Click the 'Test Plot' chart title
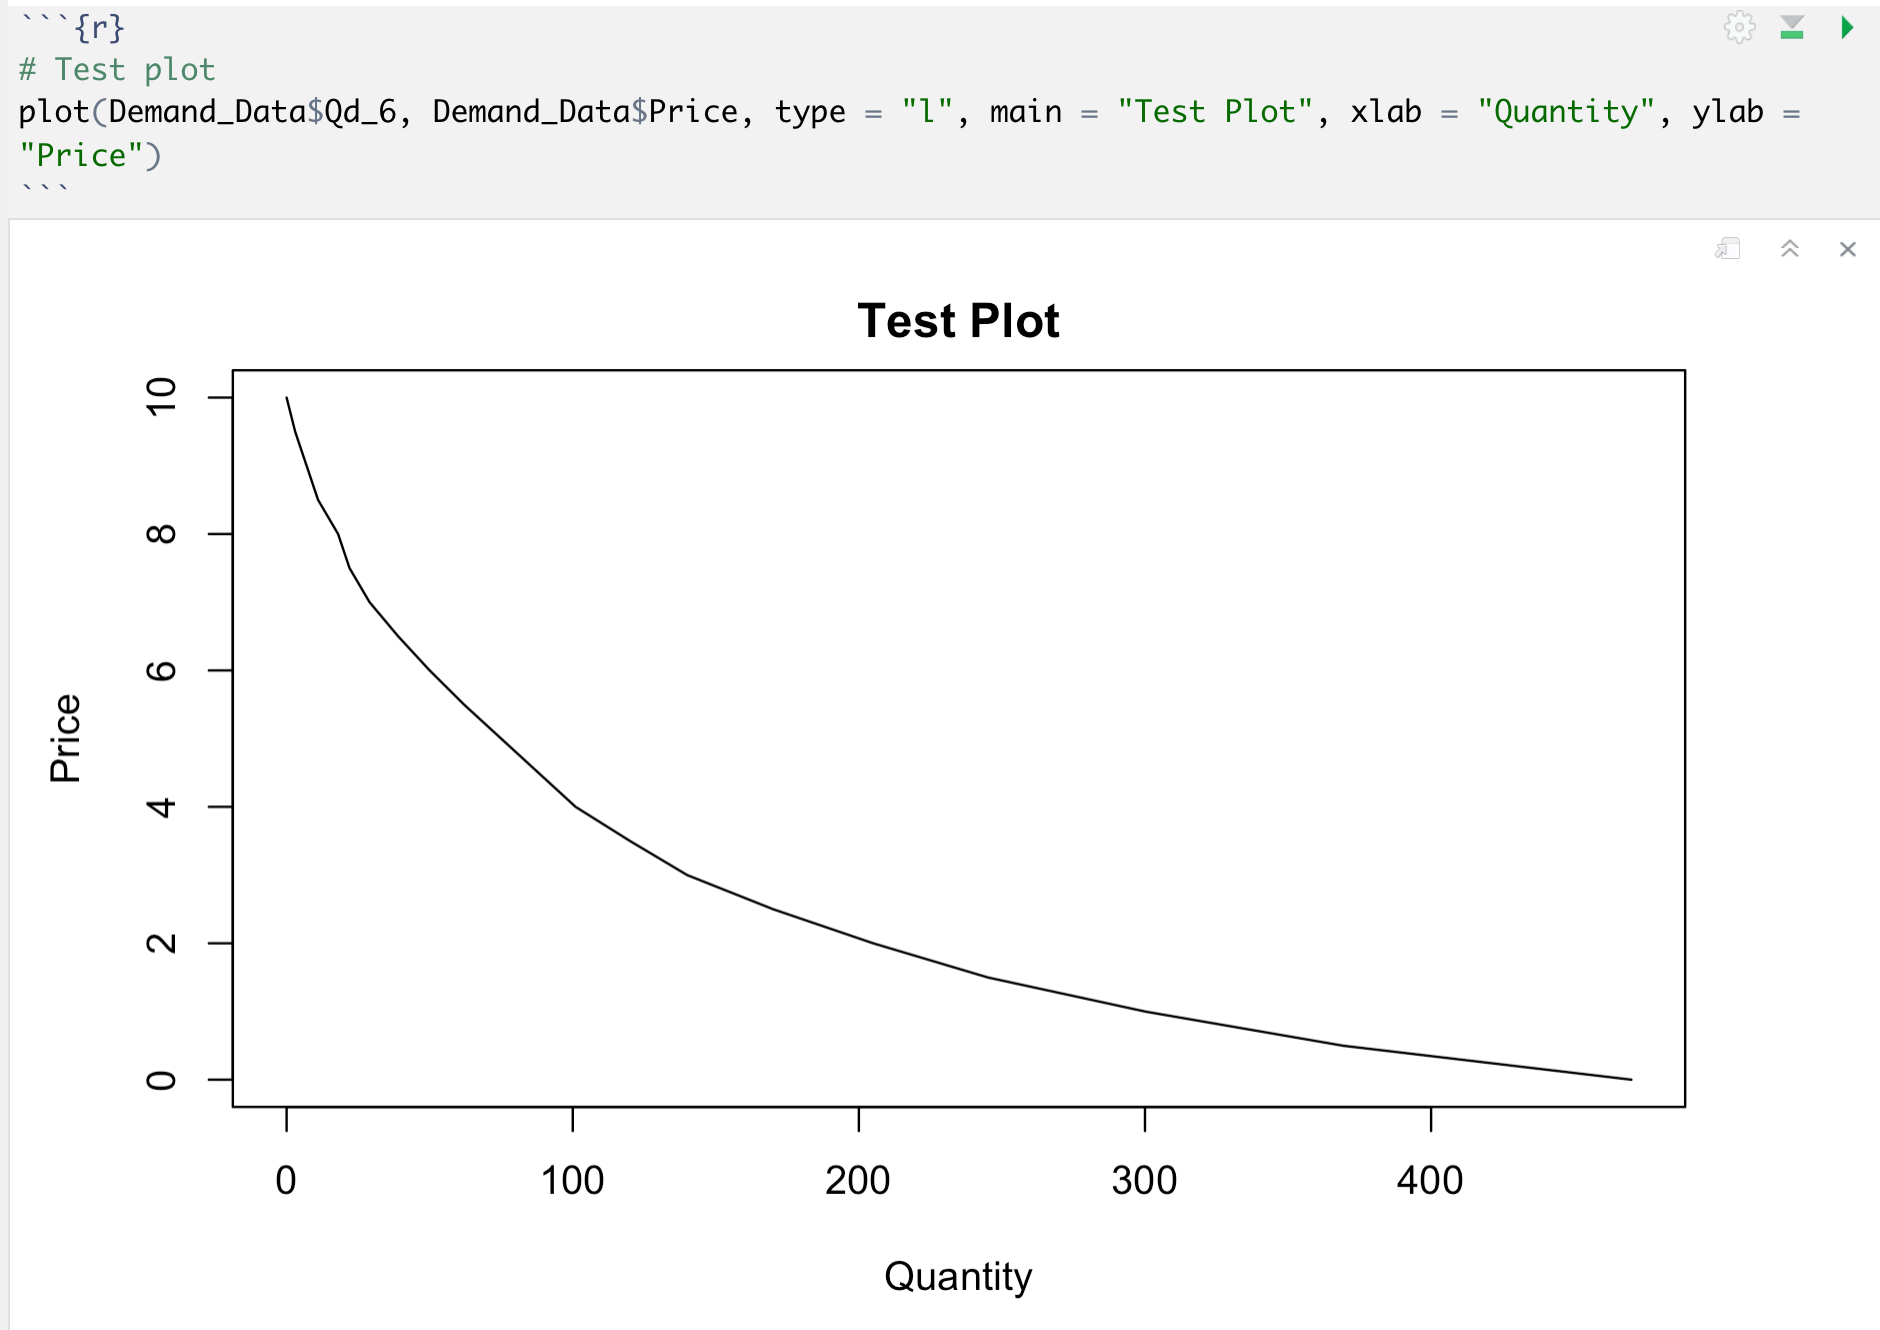Viewport: 1880px width, 1330px height. 958,321
